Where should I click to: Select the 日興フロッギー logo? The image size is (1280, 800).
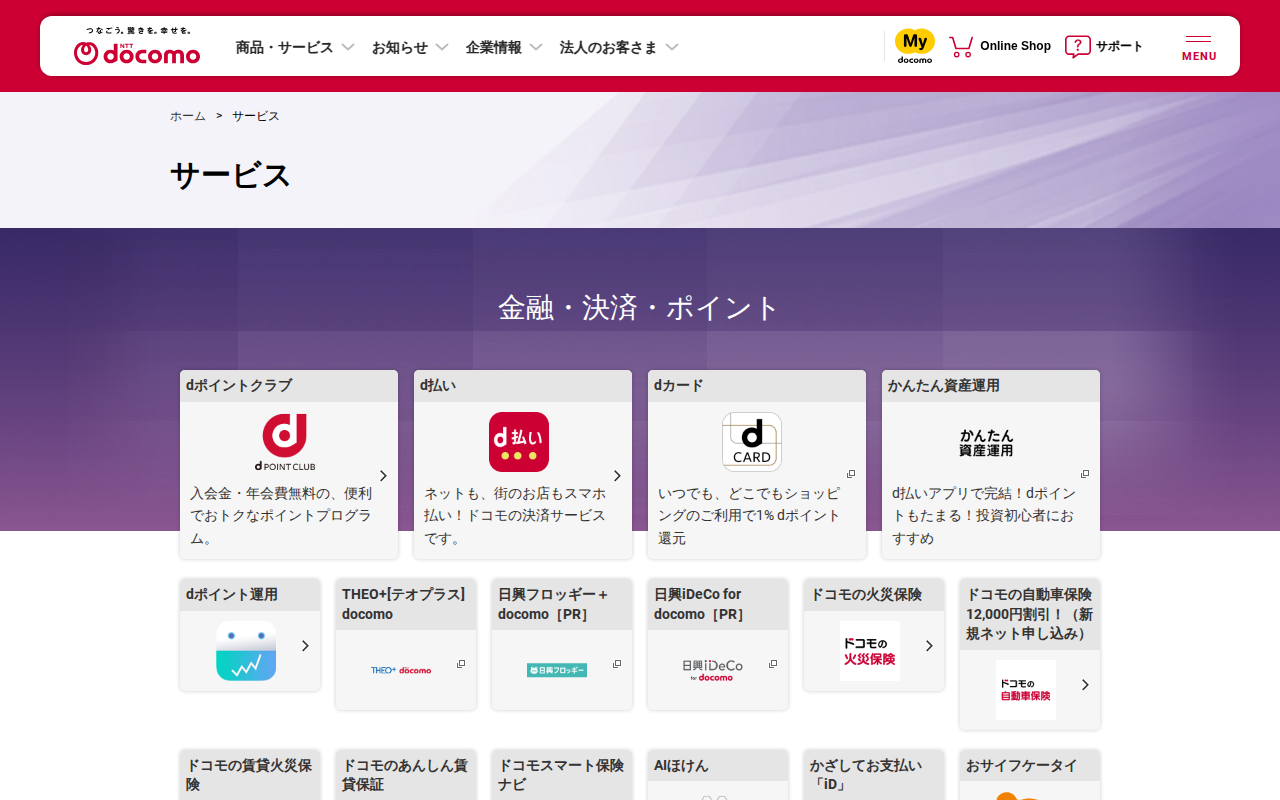[557, 670]
